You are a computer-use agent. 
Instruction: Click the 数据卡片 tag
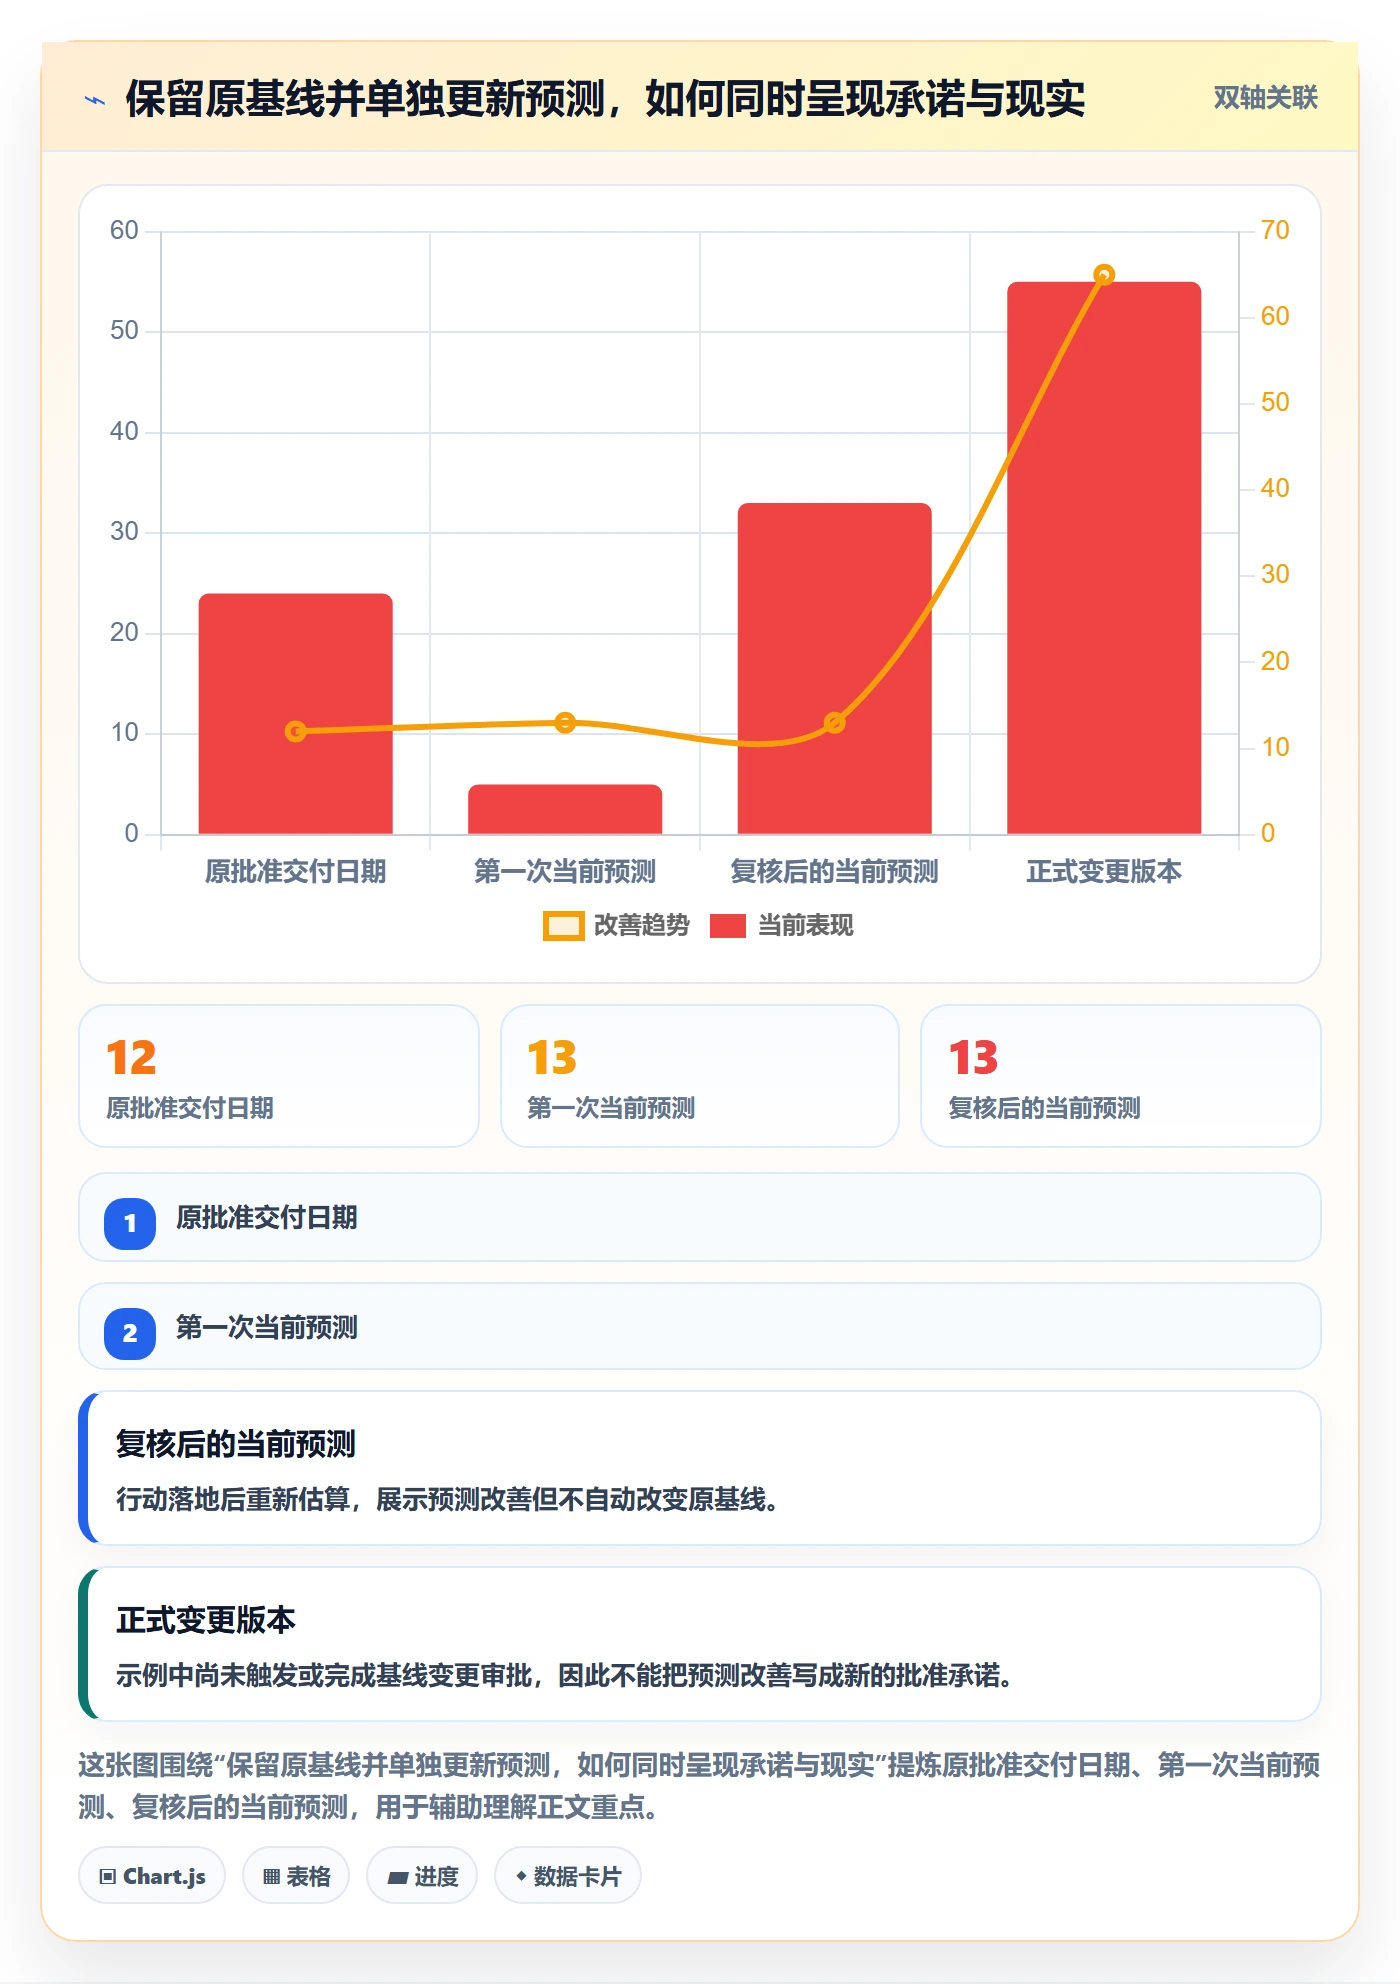[568, 1876]
